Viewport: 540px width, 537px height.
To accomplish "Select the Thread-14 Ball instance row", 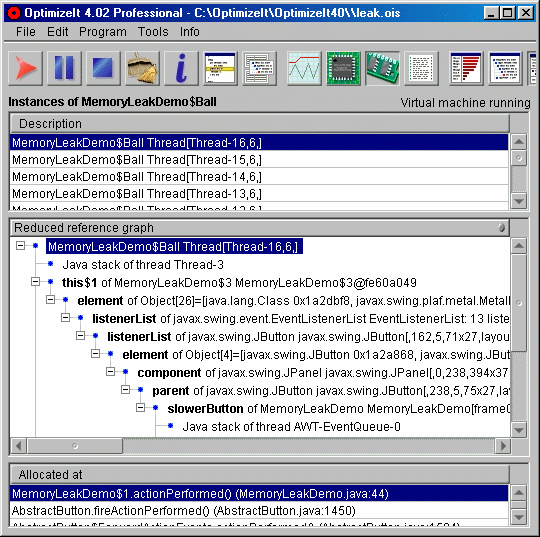I will 259,177.
